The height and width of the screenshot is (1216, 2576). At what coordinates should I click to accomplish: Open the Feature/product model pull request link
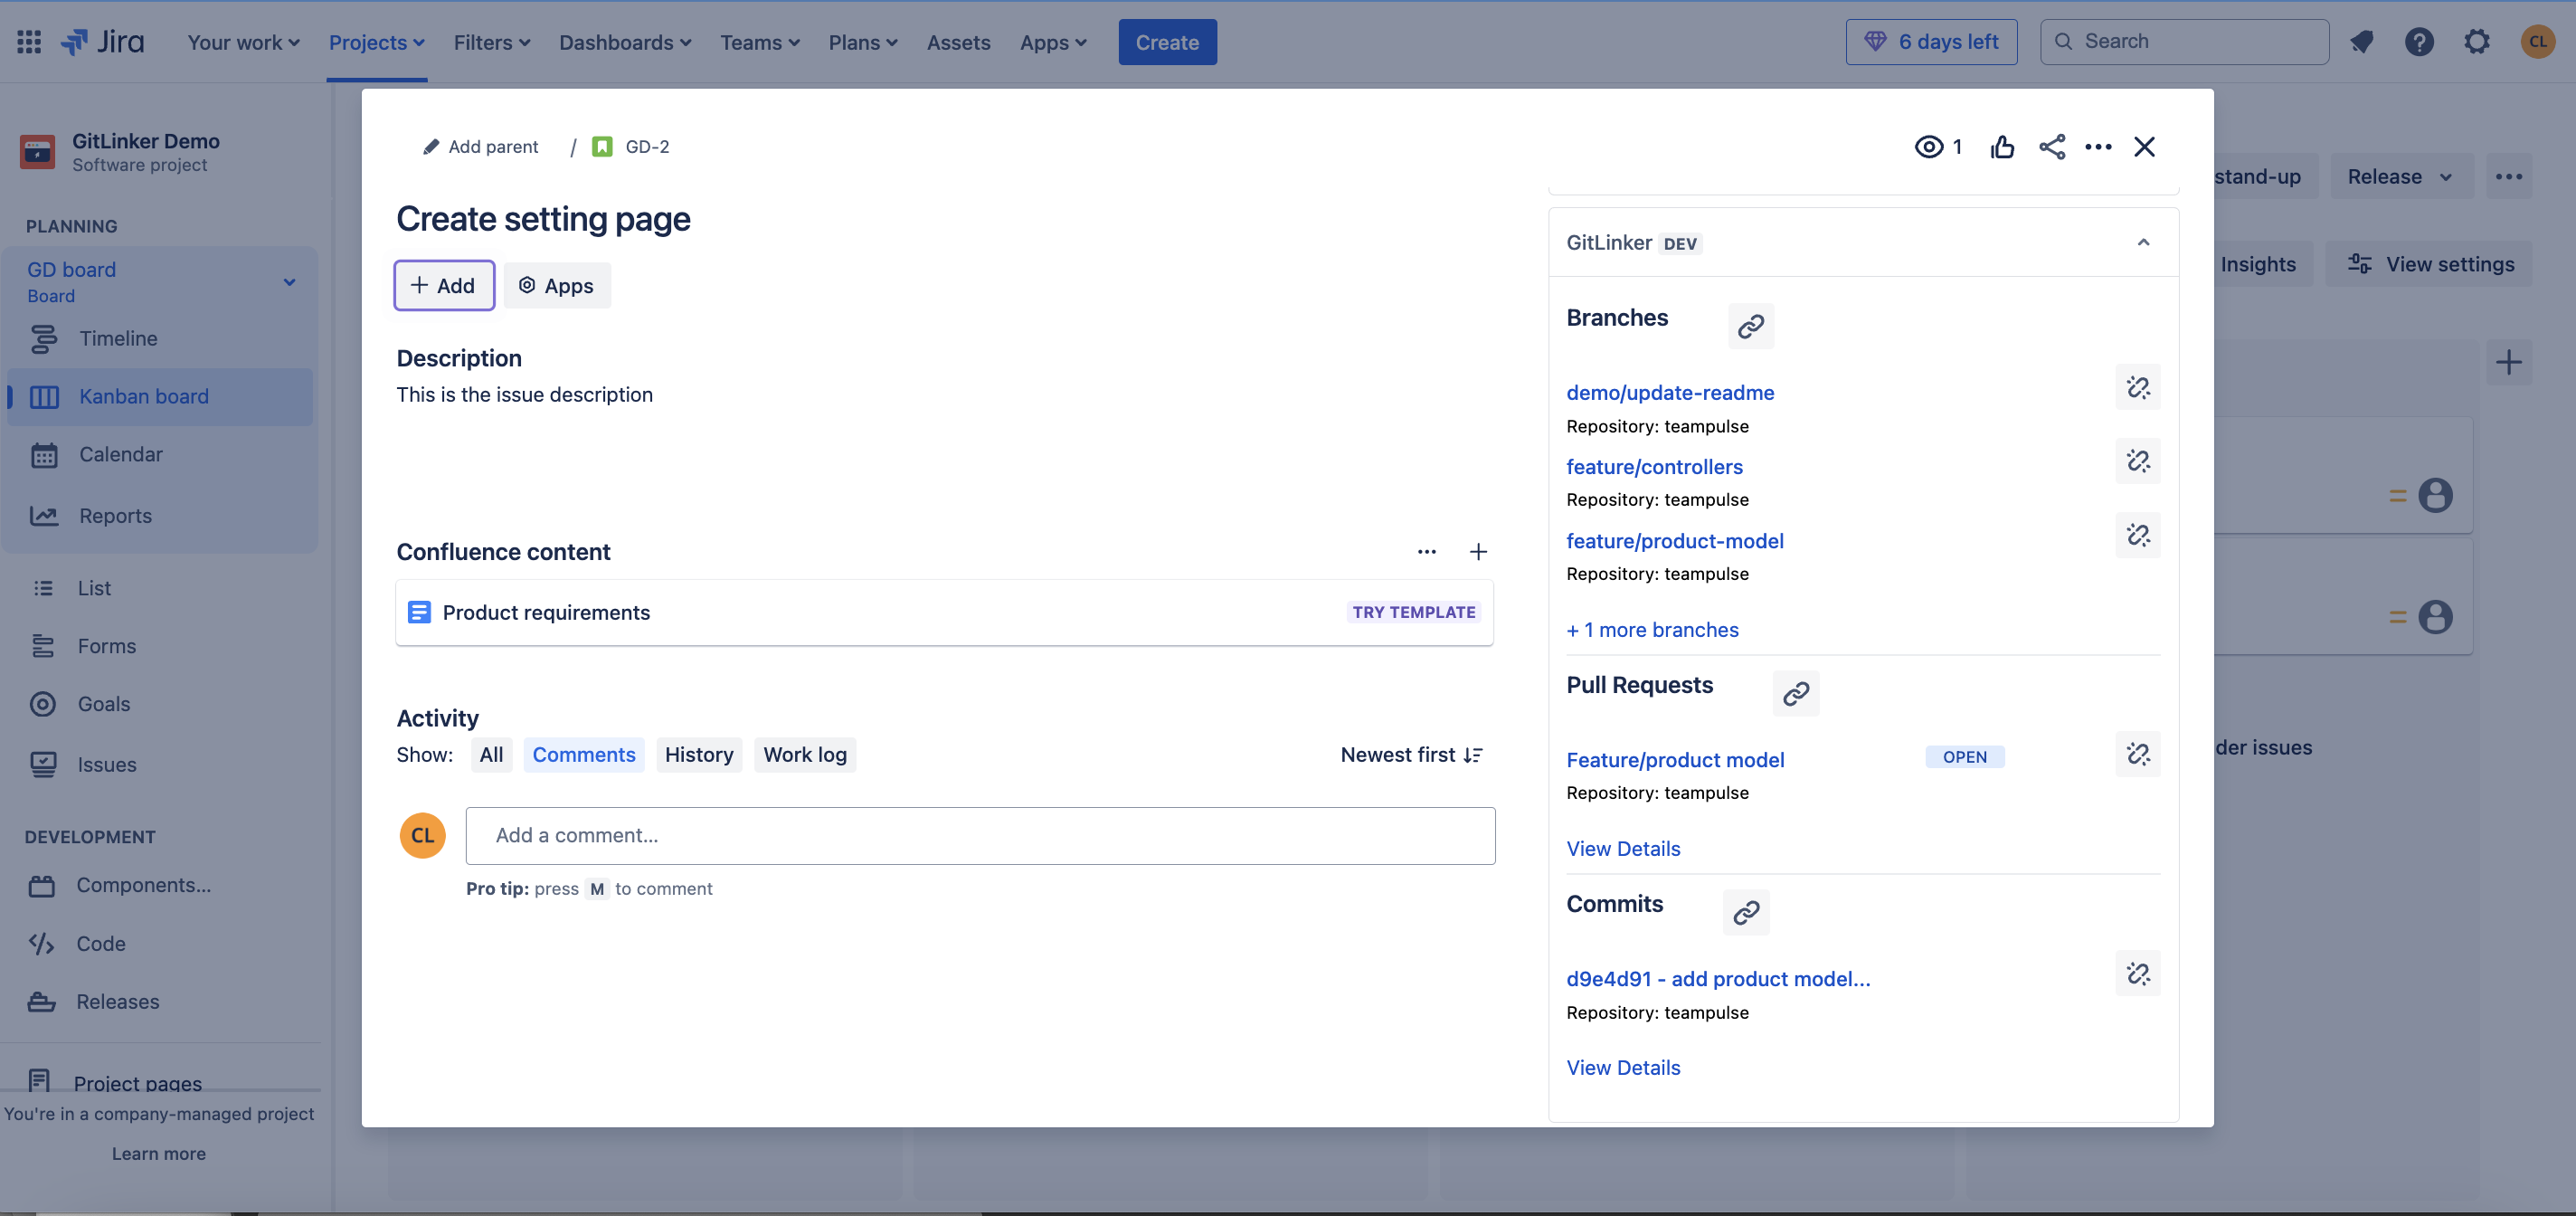coord(1675,759)
